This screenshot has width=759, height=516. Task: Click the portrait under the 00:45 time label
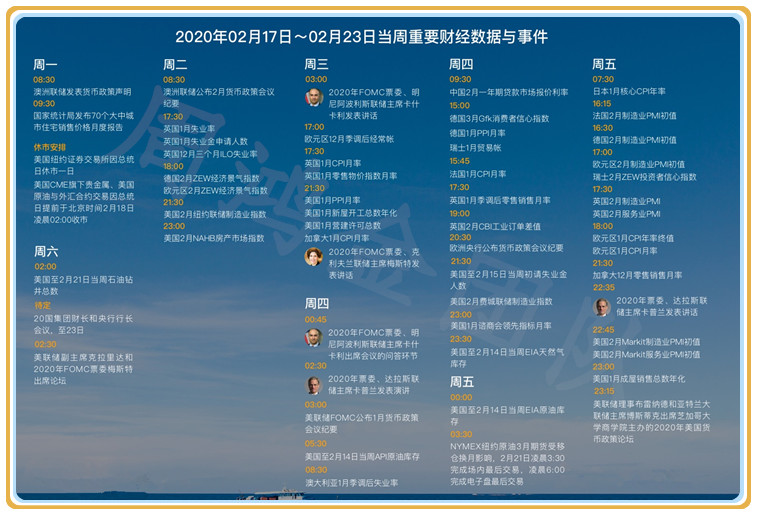point(314,337)
